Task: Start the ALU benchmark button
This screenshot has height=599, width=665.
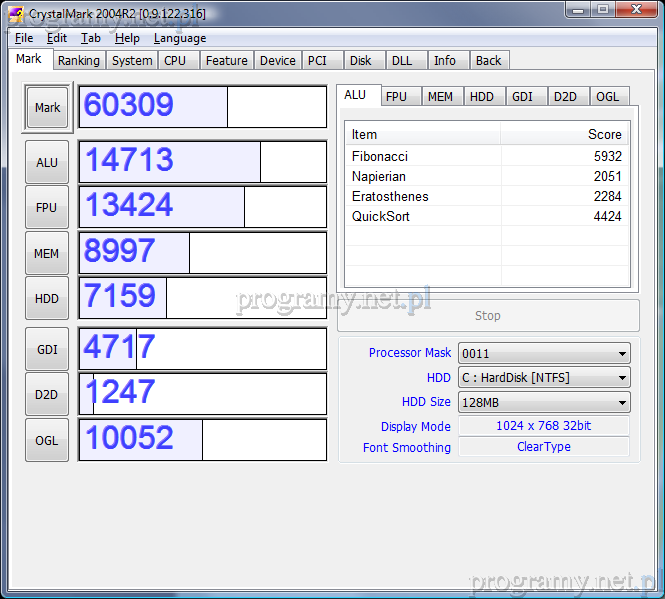Action: point(47,163)
